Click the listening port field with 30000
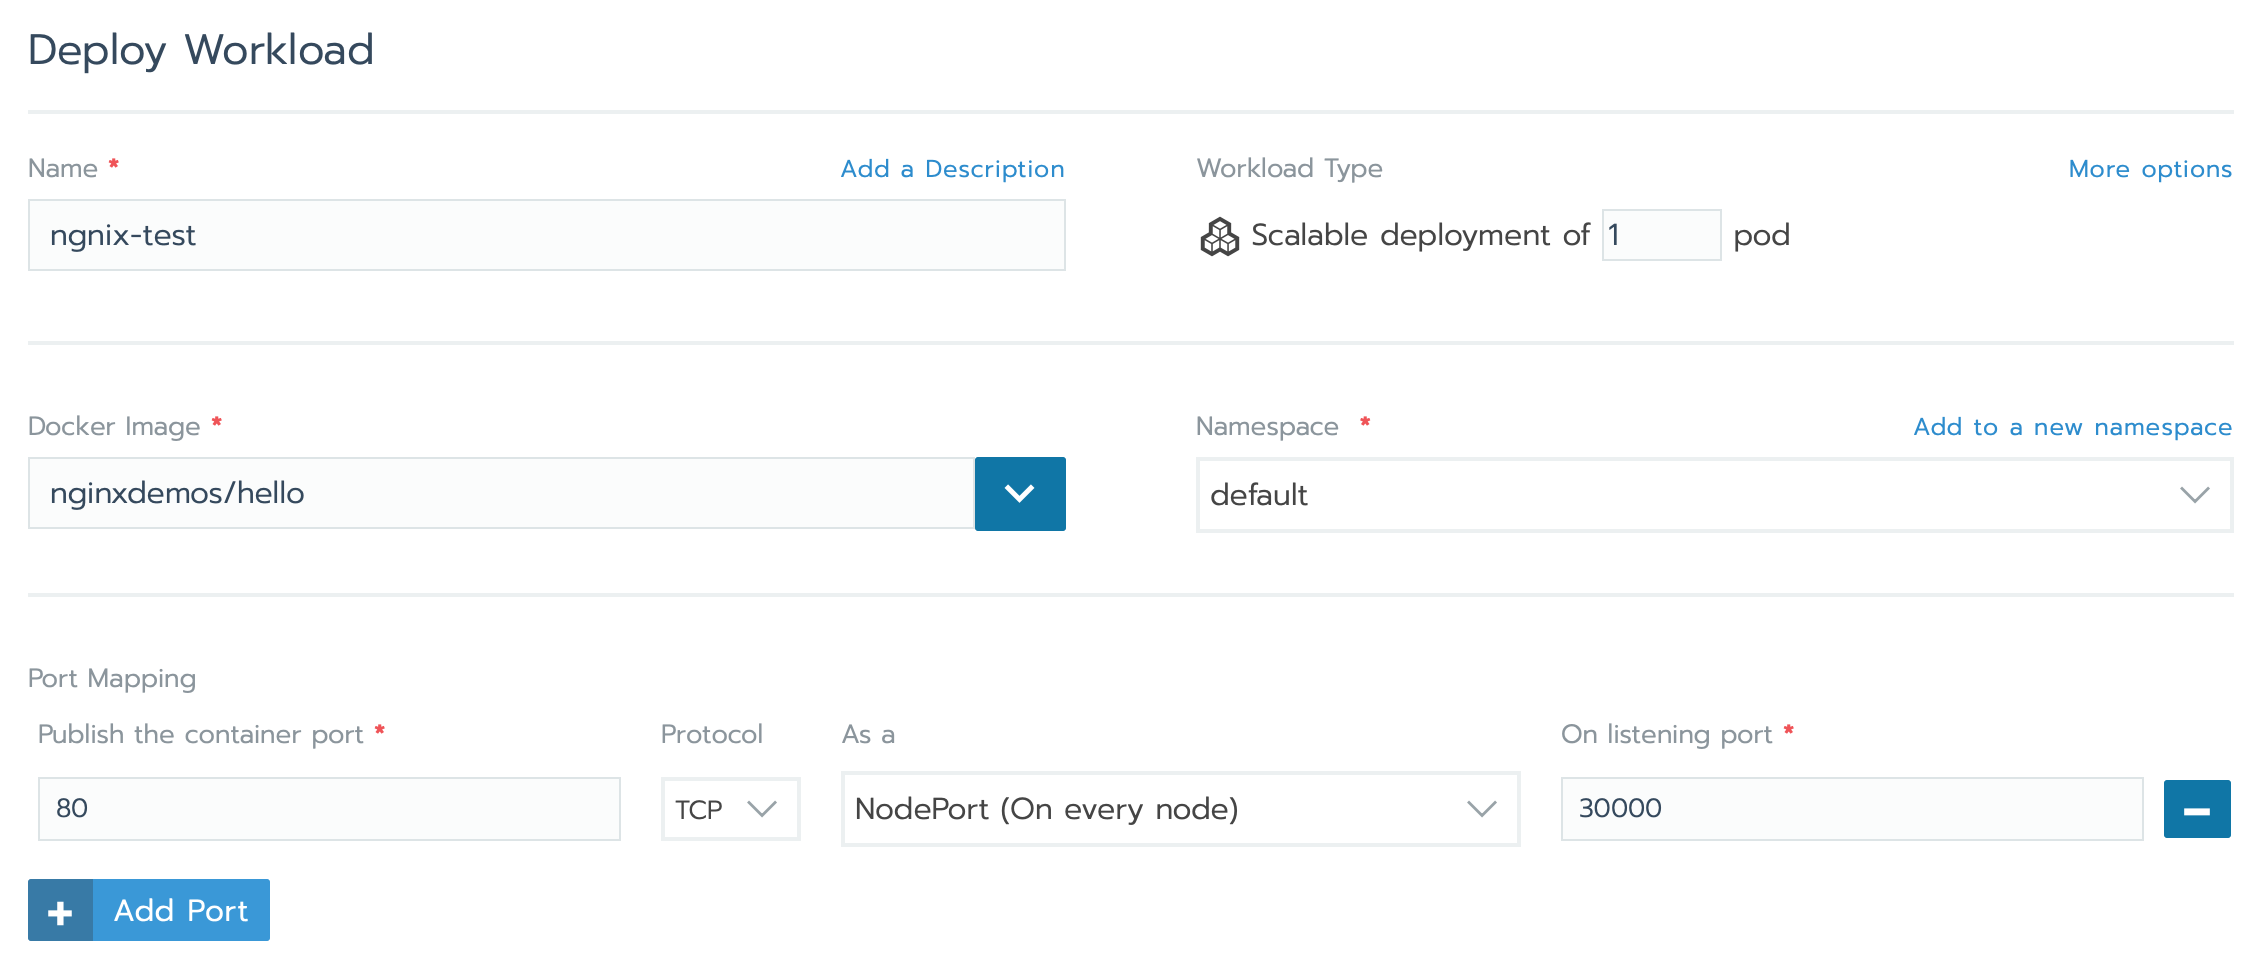Viewport: 2262px width, 956px height. coord(1851,809)
